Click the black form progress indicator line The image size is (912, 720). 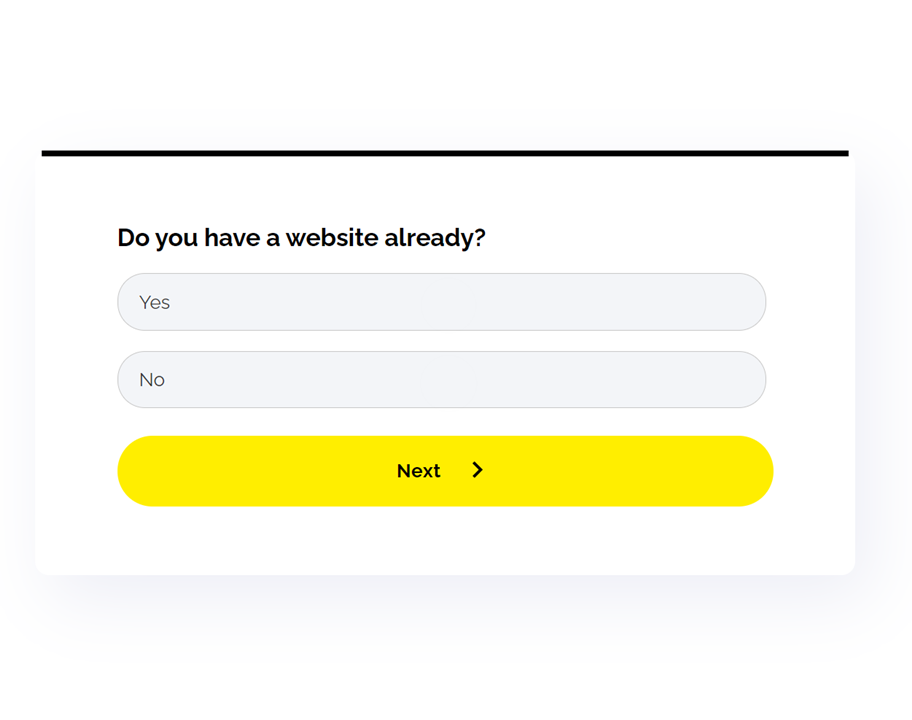pos(445,154)
